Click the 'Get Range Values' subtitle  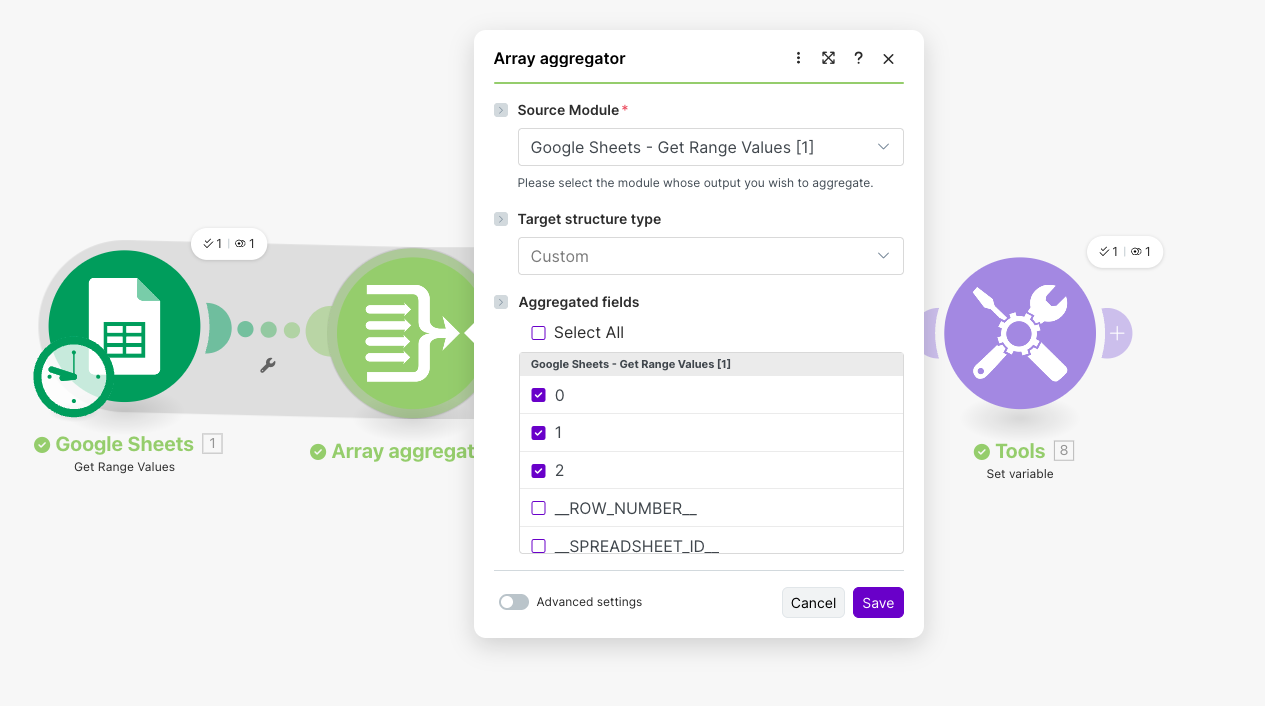(125, 467)
